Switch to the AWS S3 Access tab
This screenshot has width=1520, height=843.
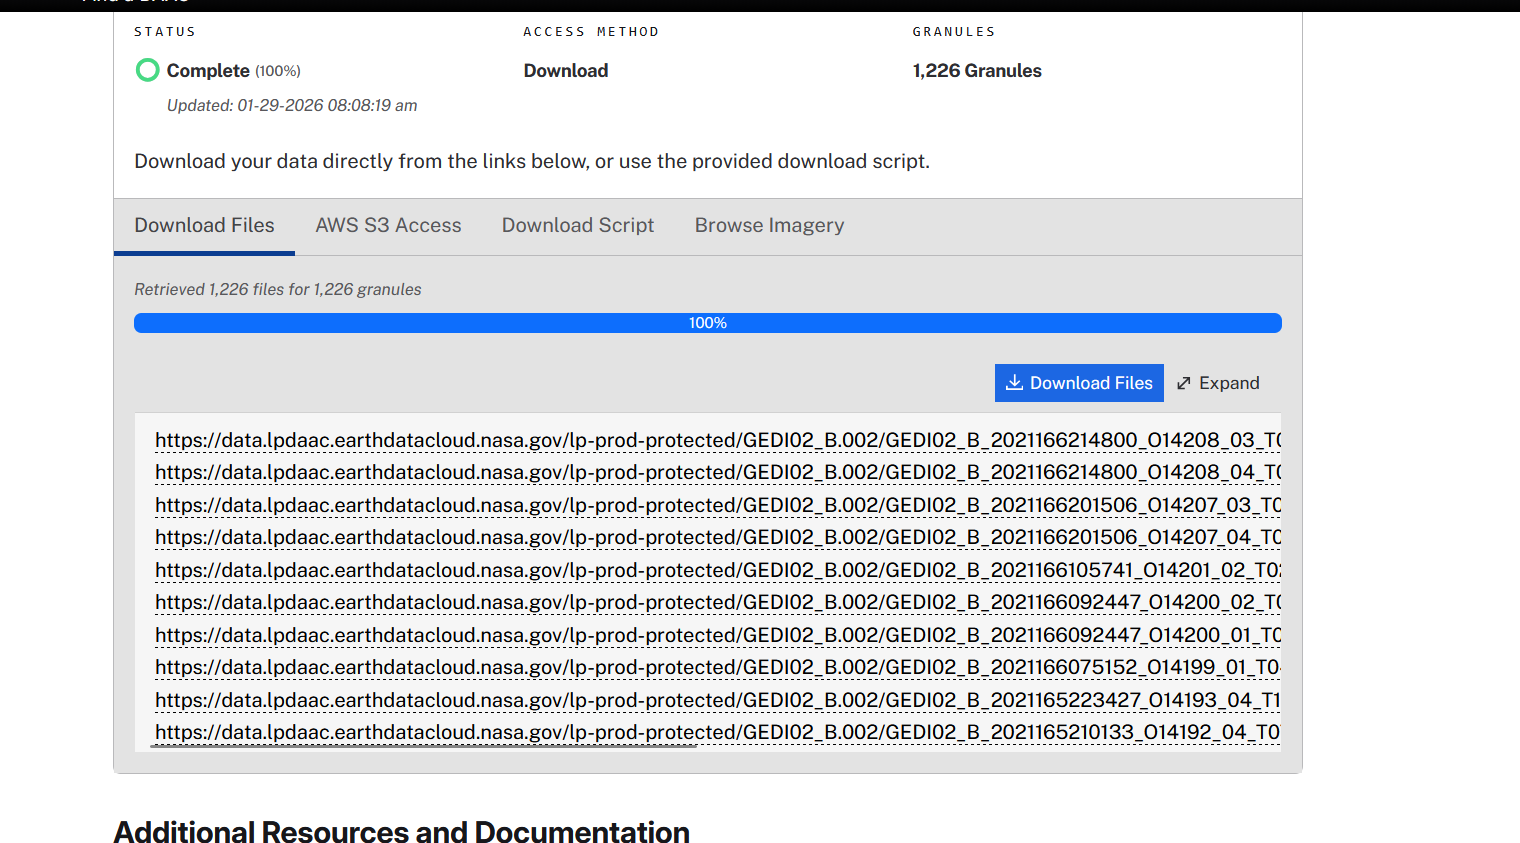click(x=388, y=226)
